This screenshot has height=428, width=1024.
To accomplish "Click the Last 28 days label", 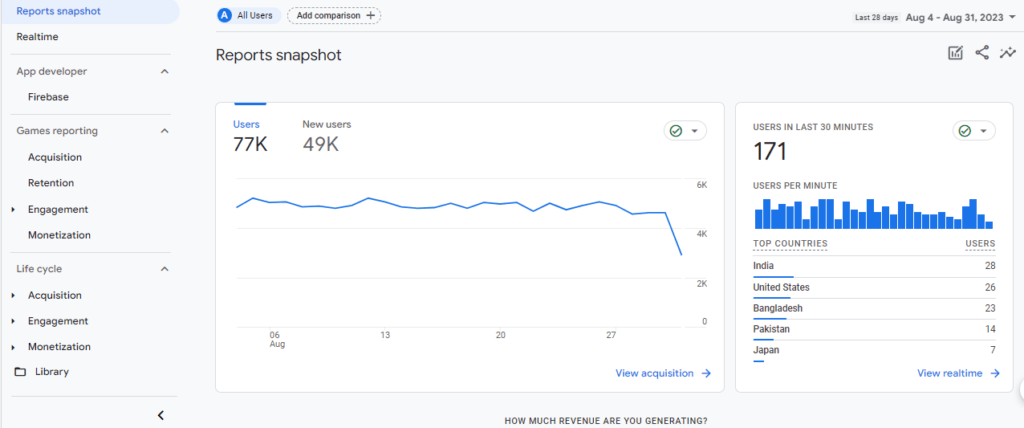I will point(878,18).
